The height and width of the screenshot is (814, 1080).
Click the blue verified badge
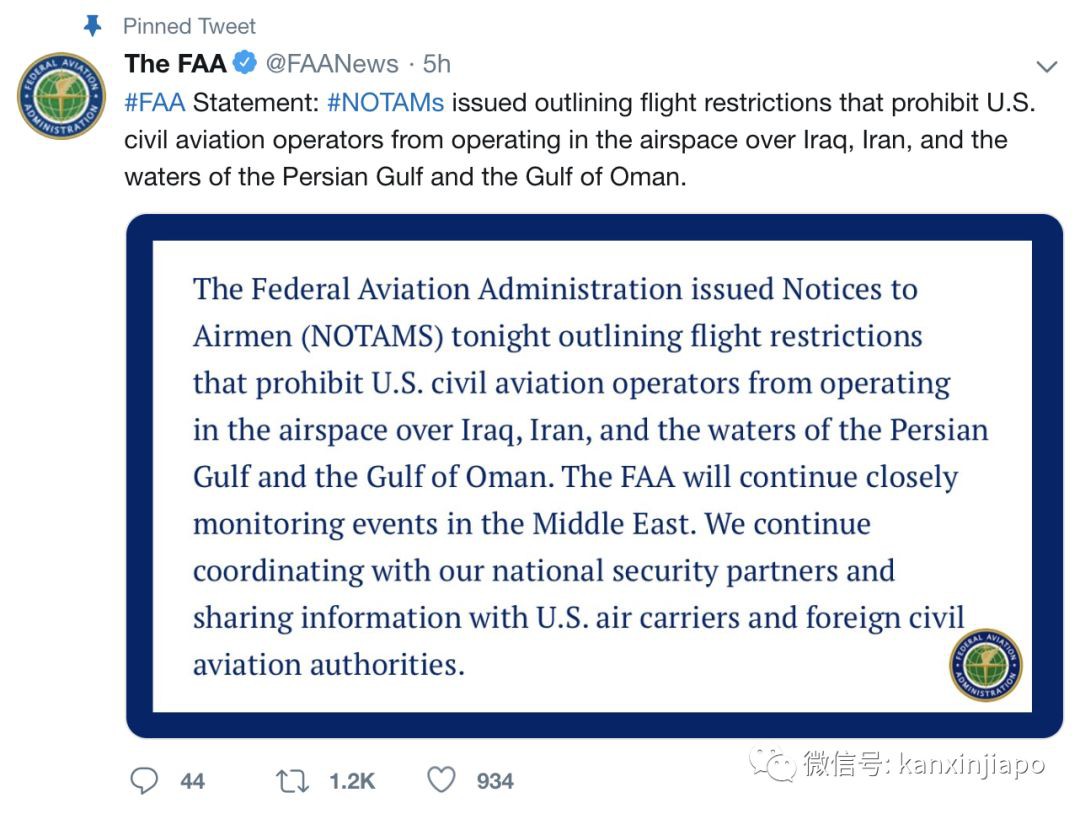(245, 64)
